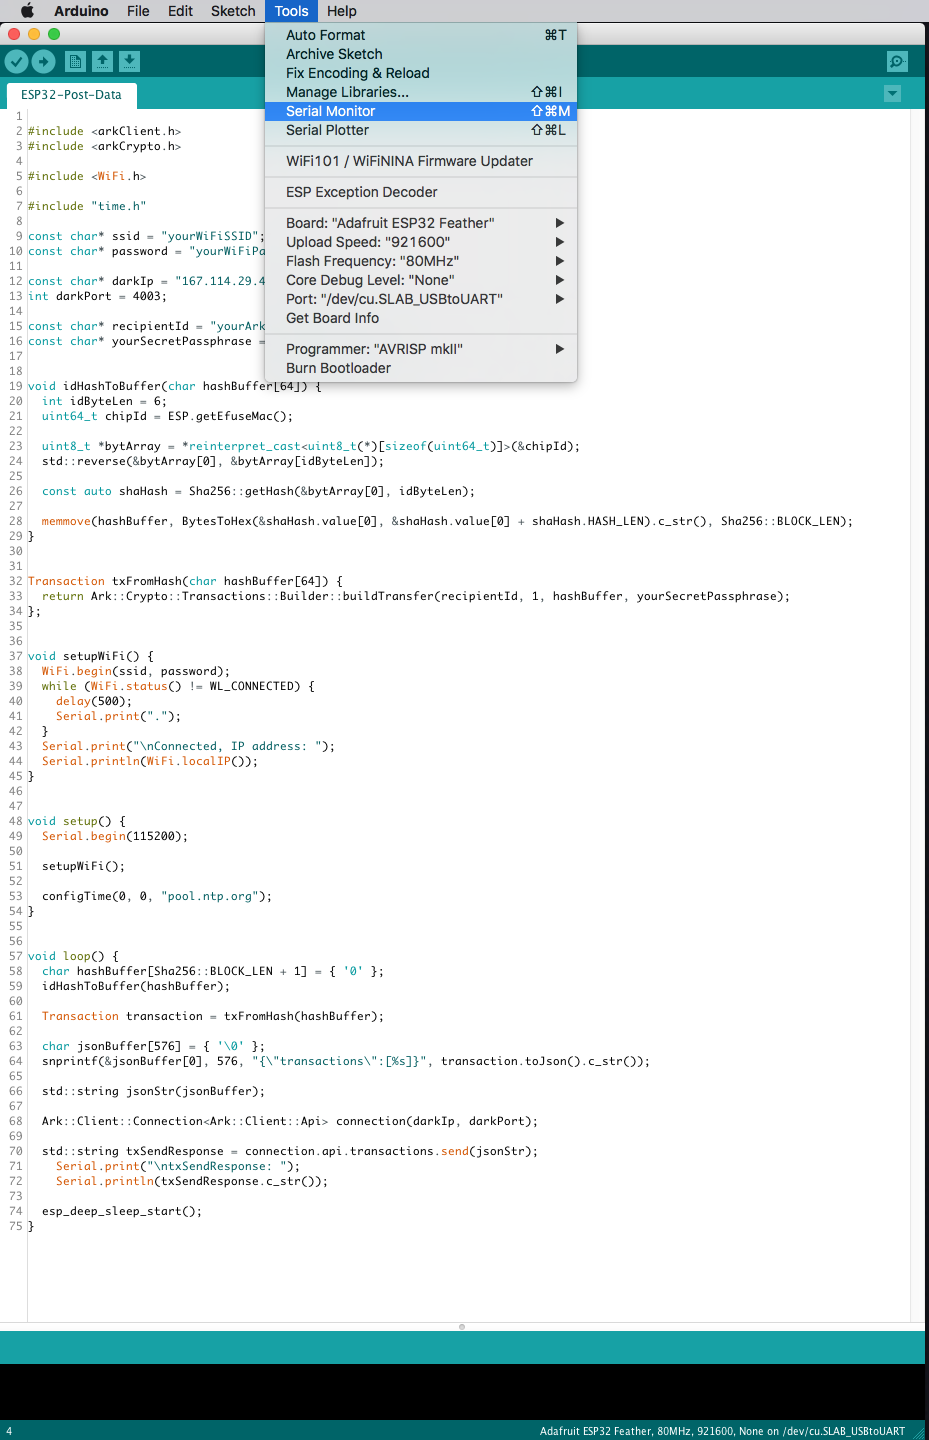Open the Apple menu icon
Screen dimensions: 929x1440
[x=27, y=11]
